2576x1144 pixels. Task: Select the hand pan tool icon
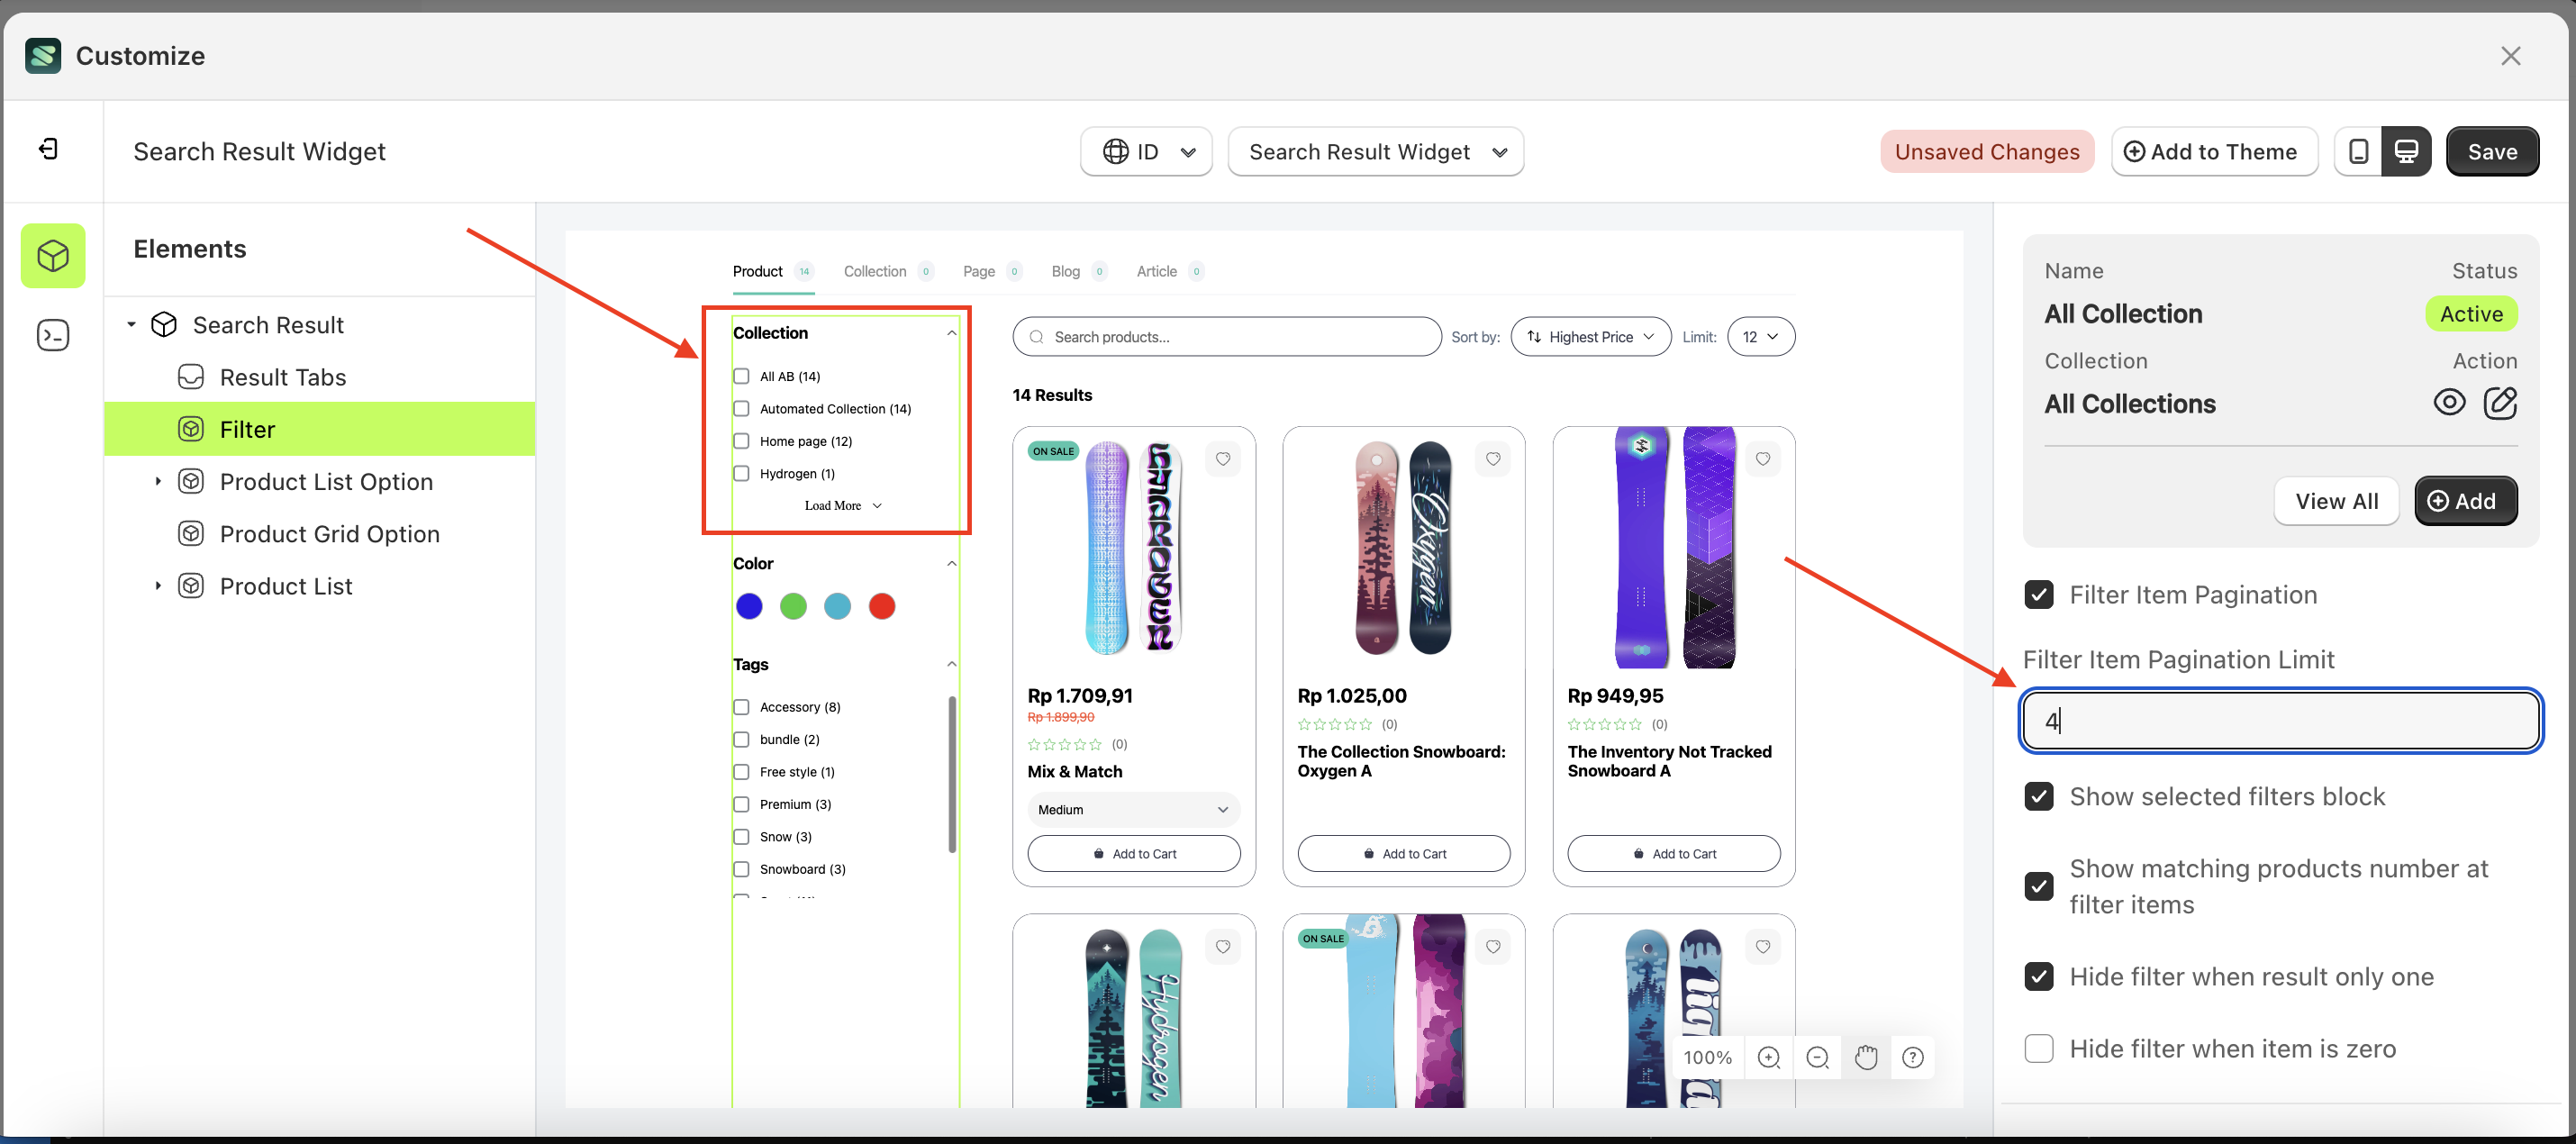[x=1865, y=1057]
